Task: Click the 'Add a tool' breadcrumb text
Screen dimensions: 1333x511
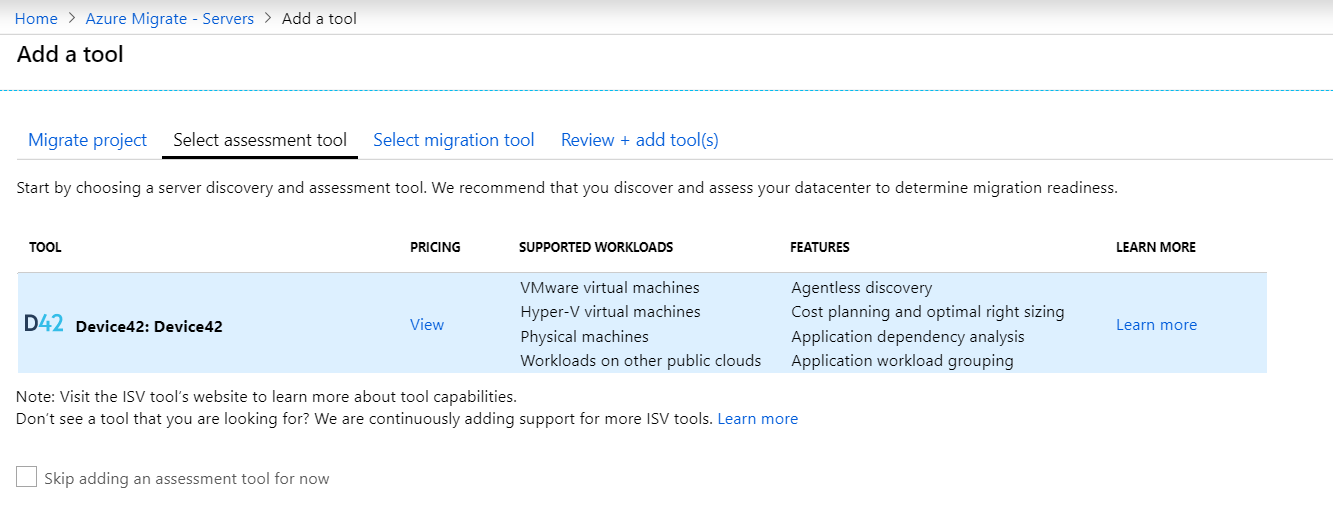Action: click(319, 18)
